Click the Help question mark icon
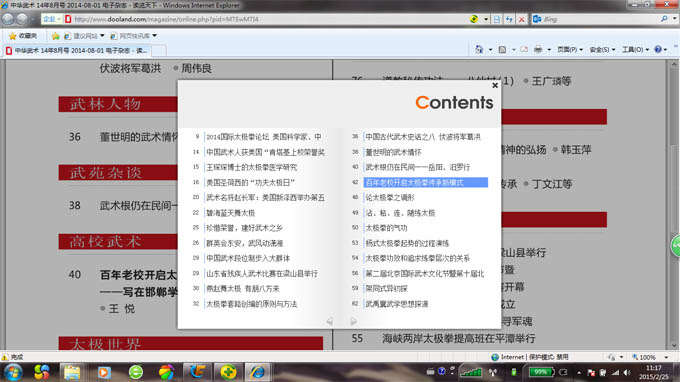Screen dimensions: 680x382 [x=658, y=49]
